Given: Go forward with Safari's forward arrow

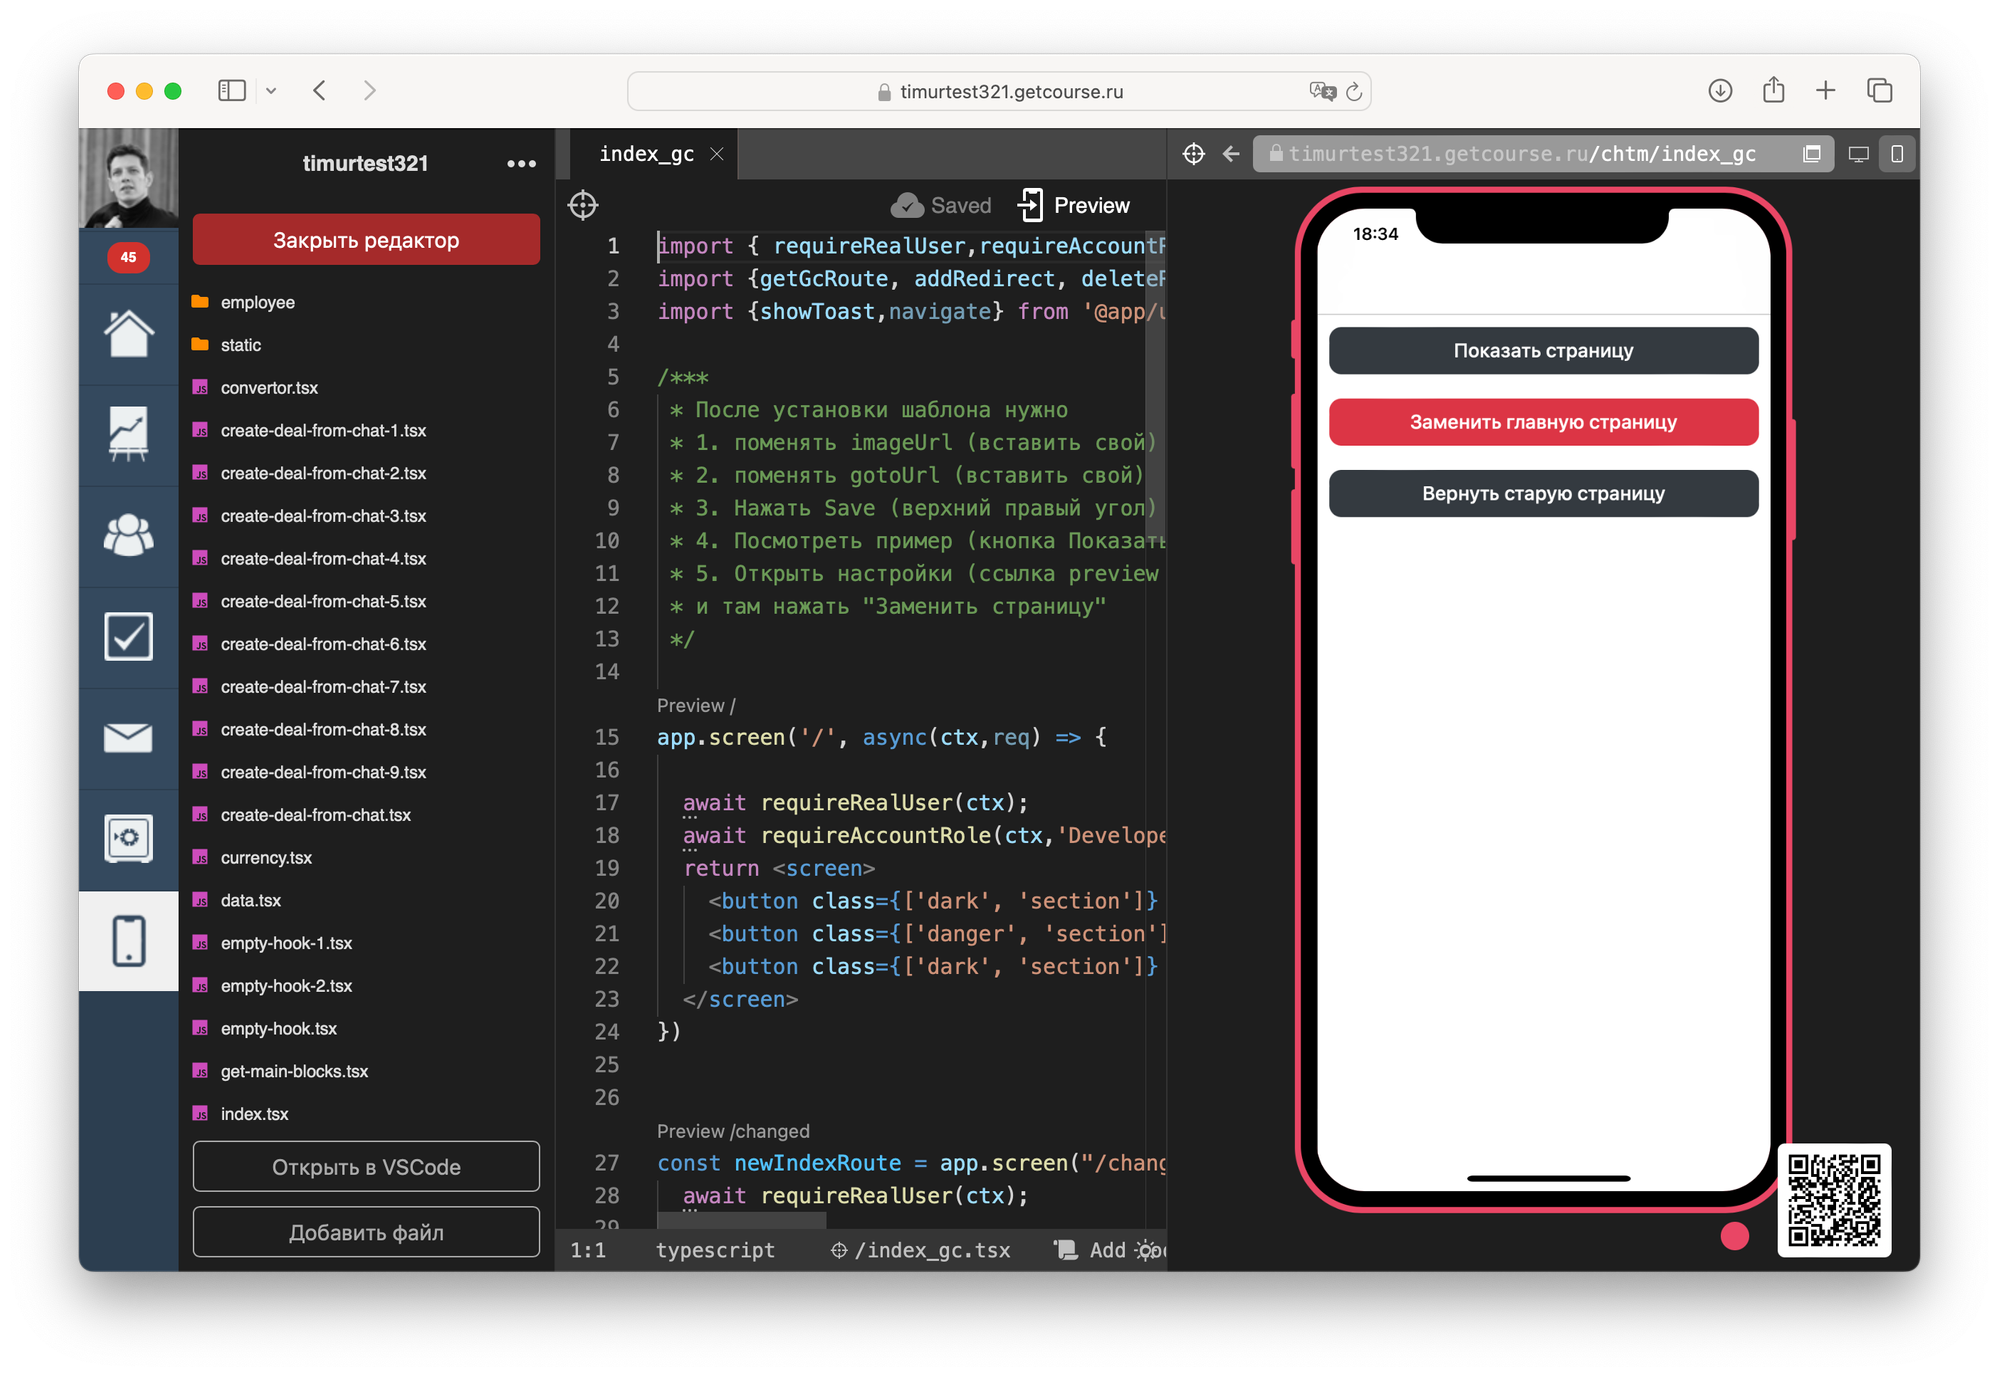Looking at the screenshot, I should click(370, 91).
